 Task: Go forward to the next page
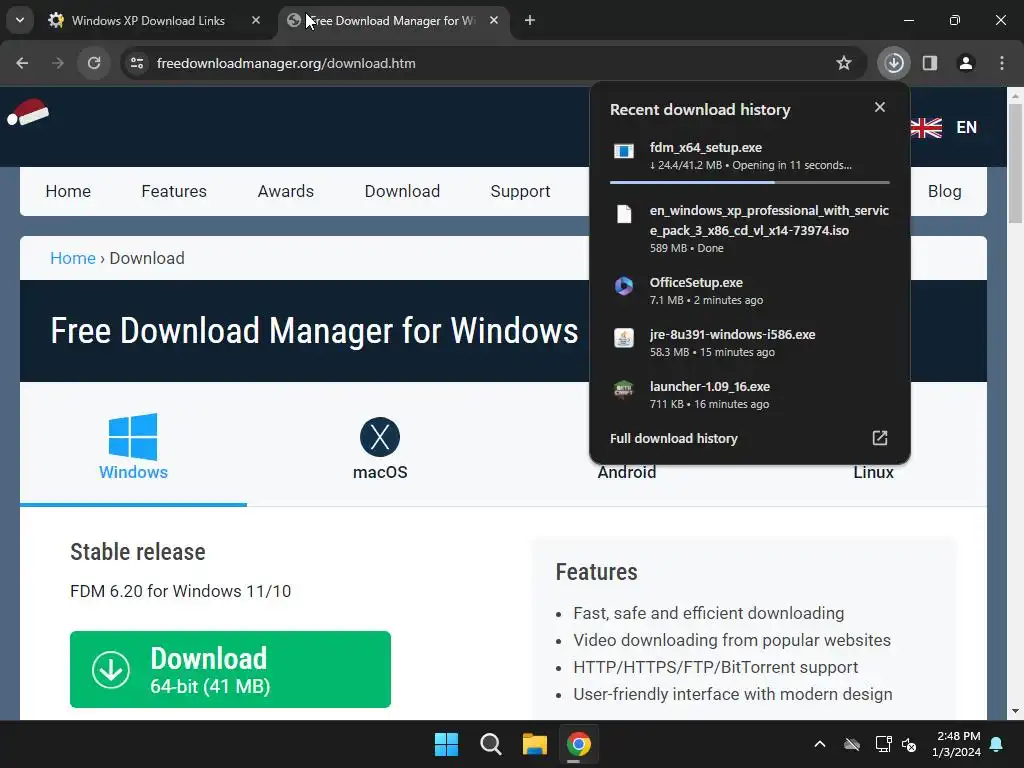tap(58, 63)
